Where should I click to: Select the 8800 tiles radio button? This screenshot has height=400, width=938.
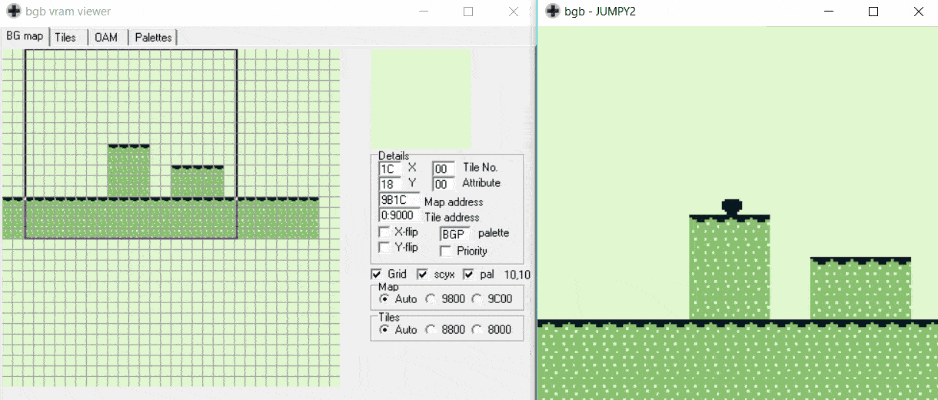click(430, 329)
